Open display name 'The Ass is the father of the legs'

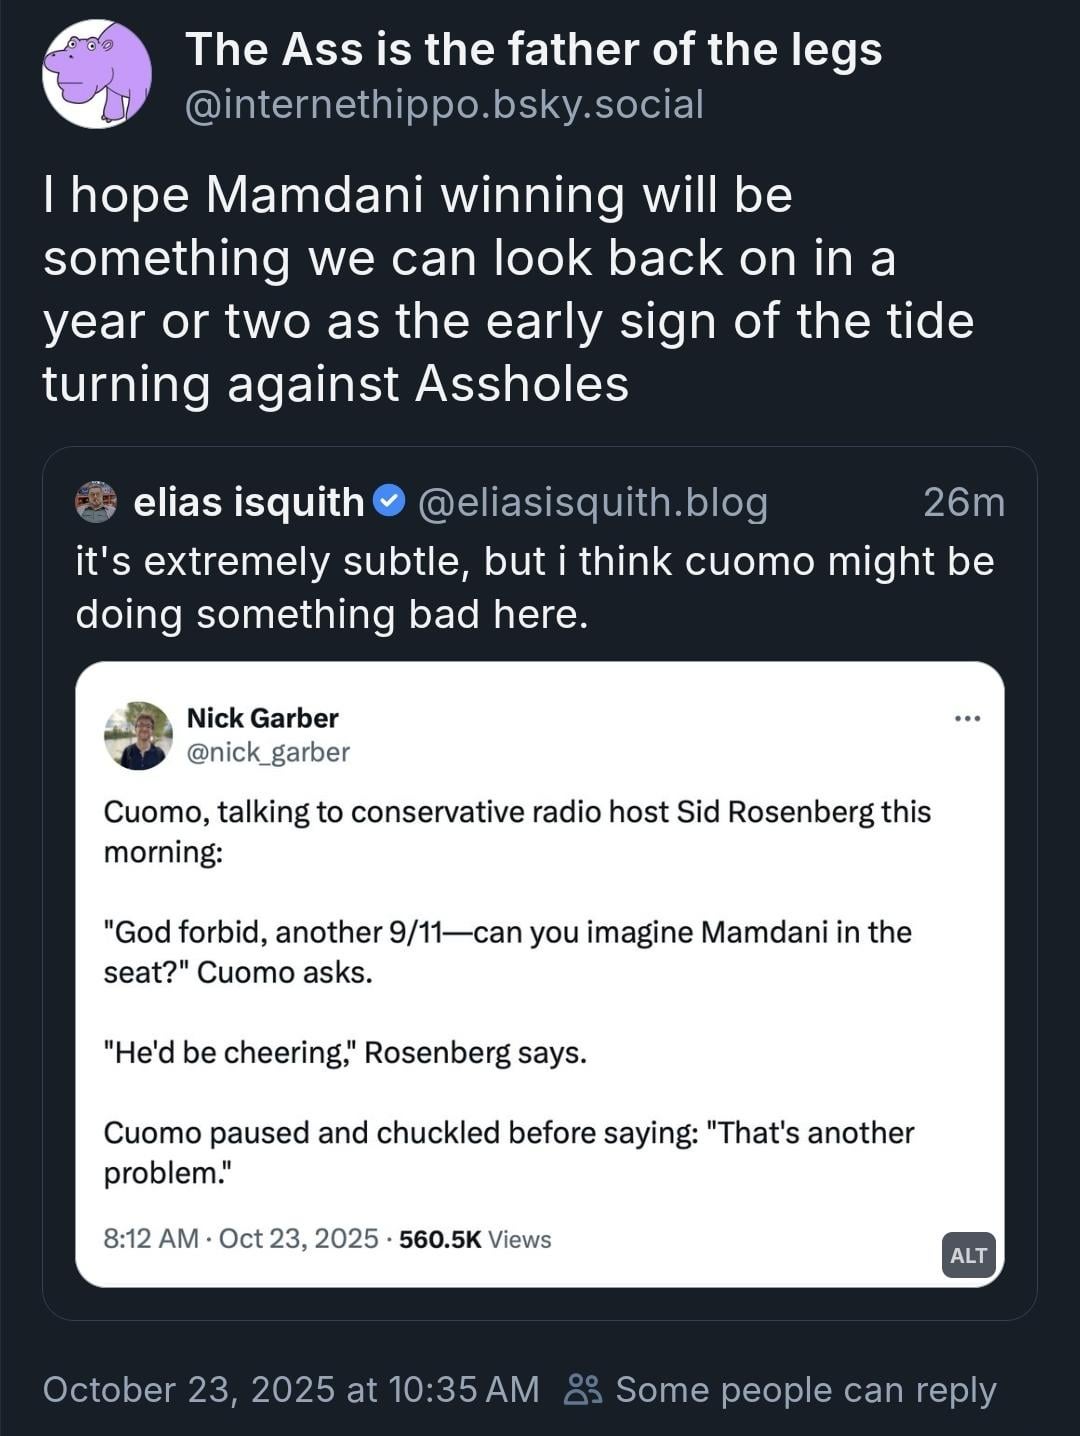pos(533,49)
